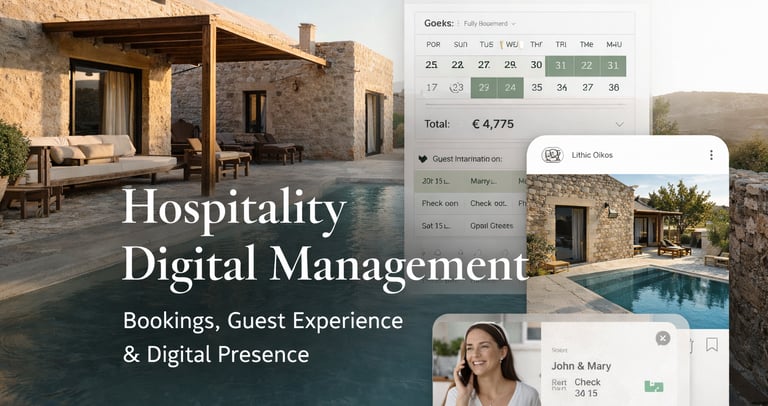Click the Lithic Oikos title text
This screenshot has width=768, height=406.
pyautogui.click(x=592, y=155)
